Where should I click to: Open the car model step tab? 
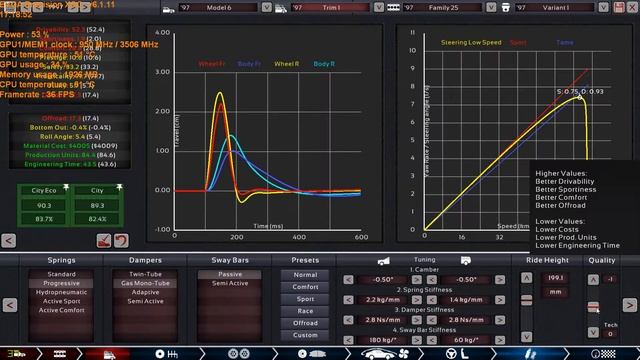[x=16, y=354]
